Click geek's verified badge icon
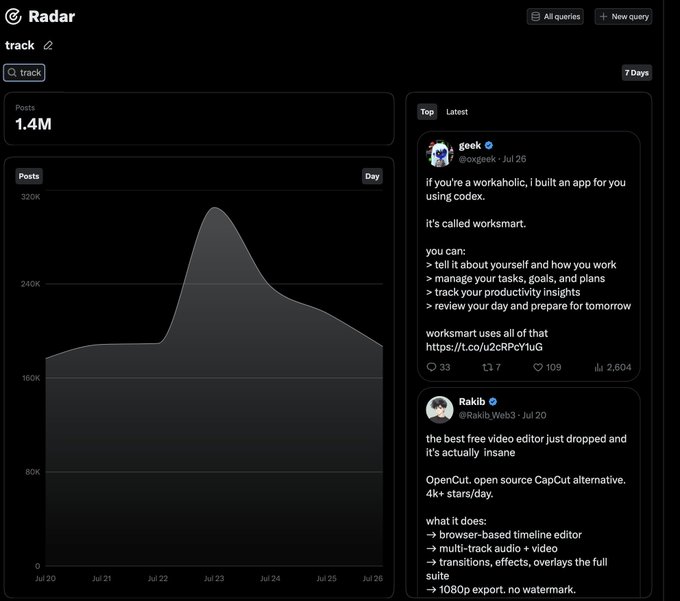 [x=489, y=145]
